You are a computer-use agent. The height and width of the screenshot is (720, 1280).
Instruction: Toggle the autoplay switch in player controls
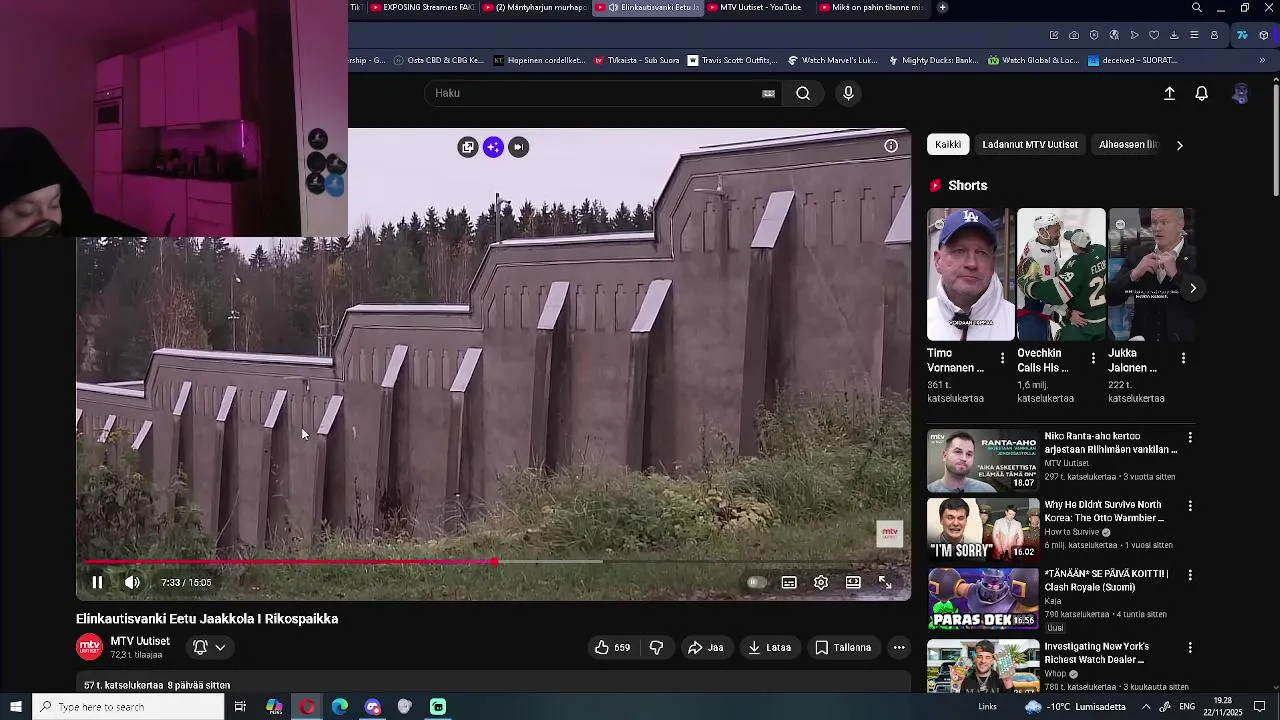[x=757, y=582]
